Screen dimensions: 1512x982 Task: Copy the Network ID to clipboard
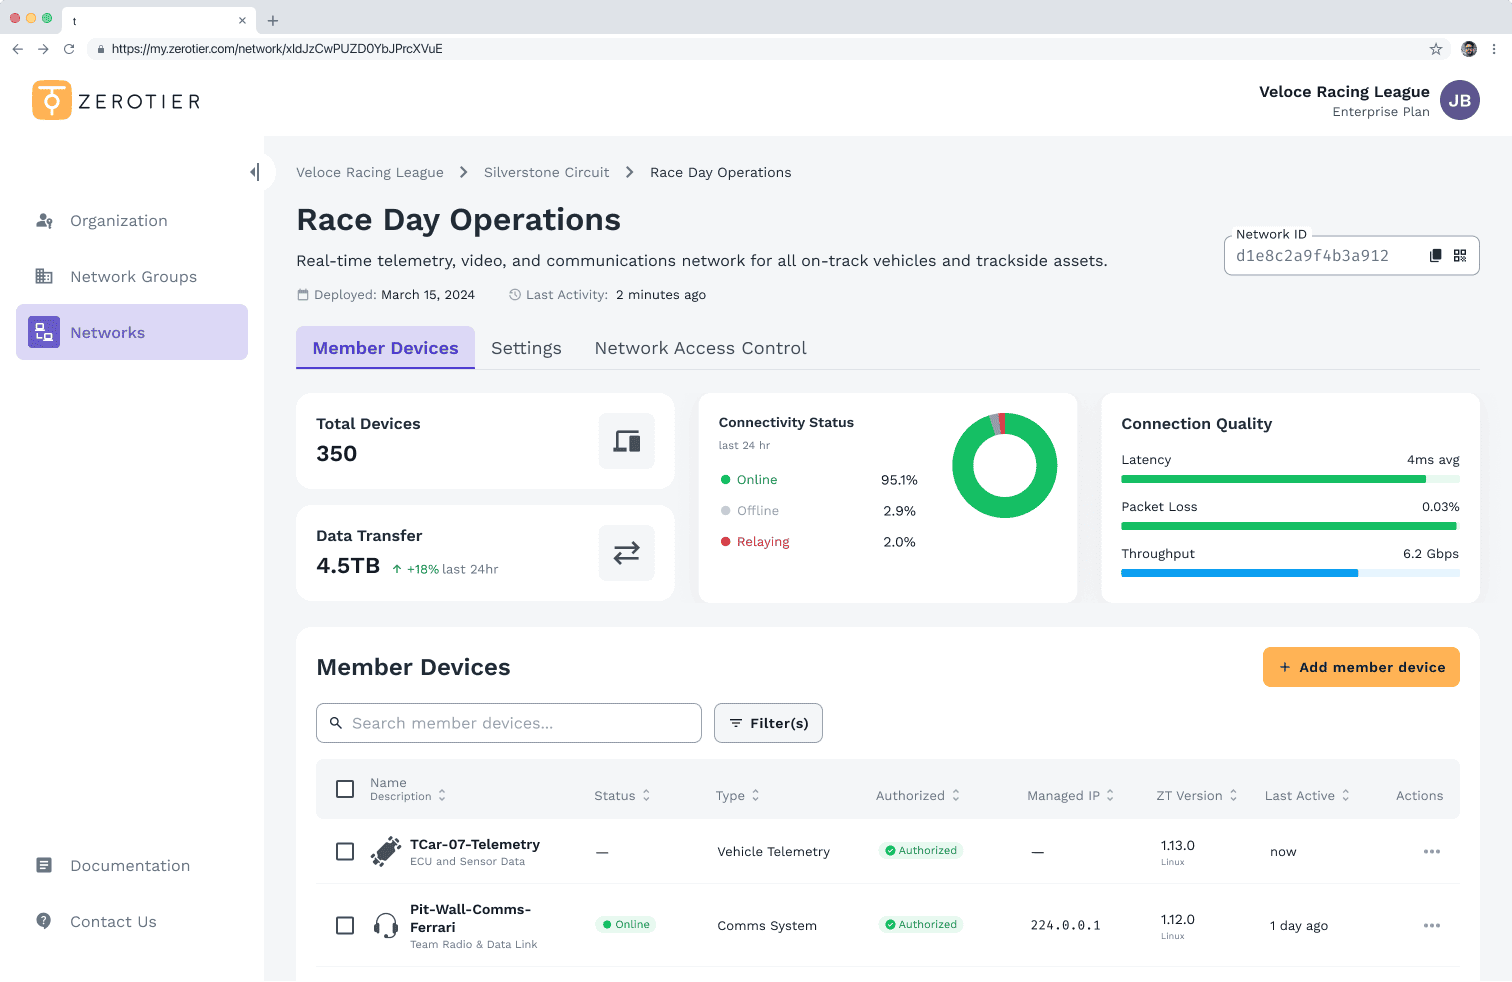1435,256
